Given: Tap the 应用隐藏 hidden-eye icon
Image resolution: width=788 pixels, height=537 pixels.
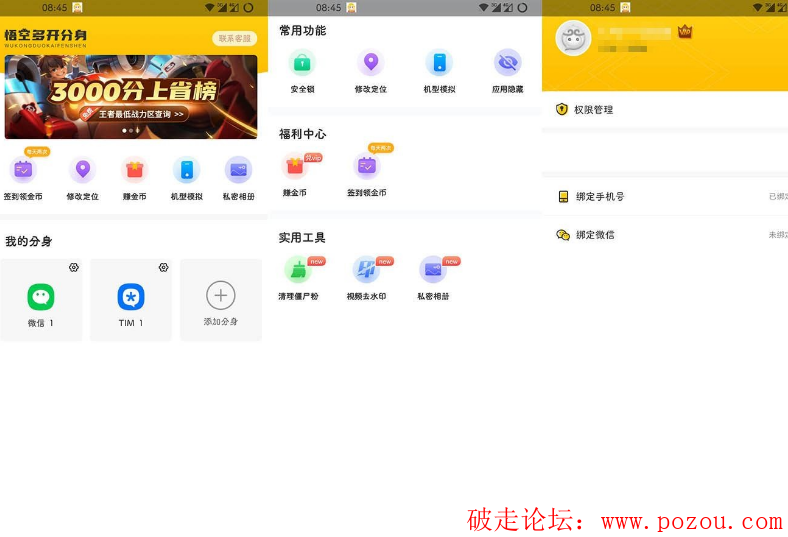Looking at the screenshot, I should pos(507,63).
